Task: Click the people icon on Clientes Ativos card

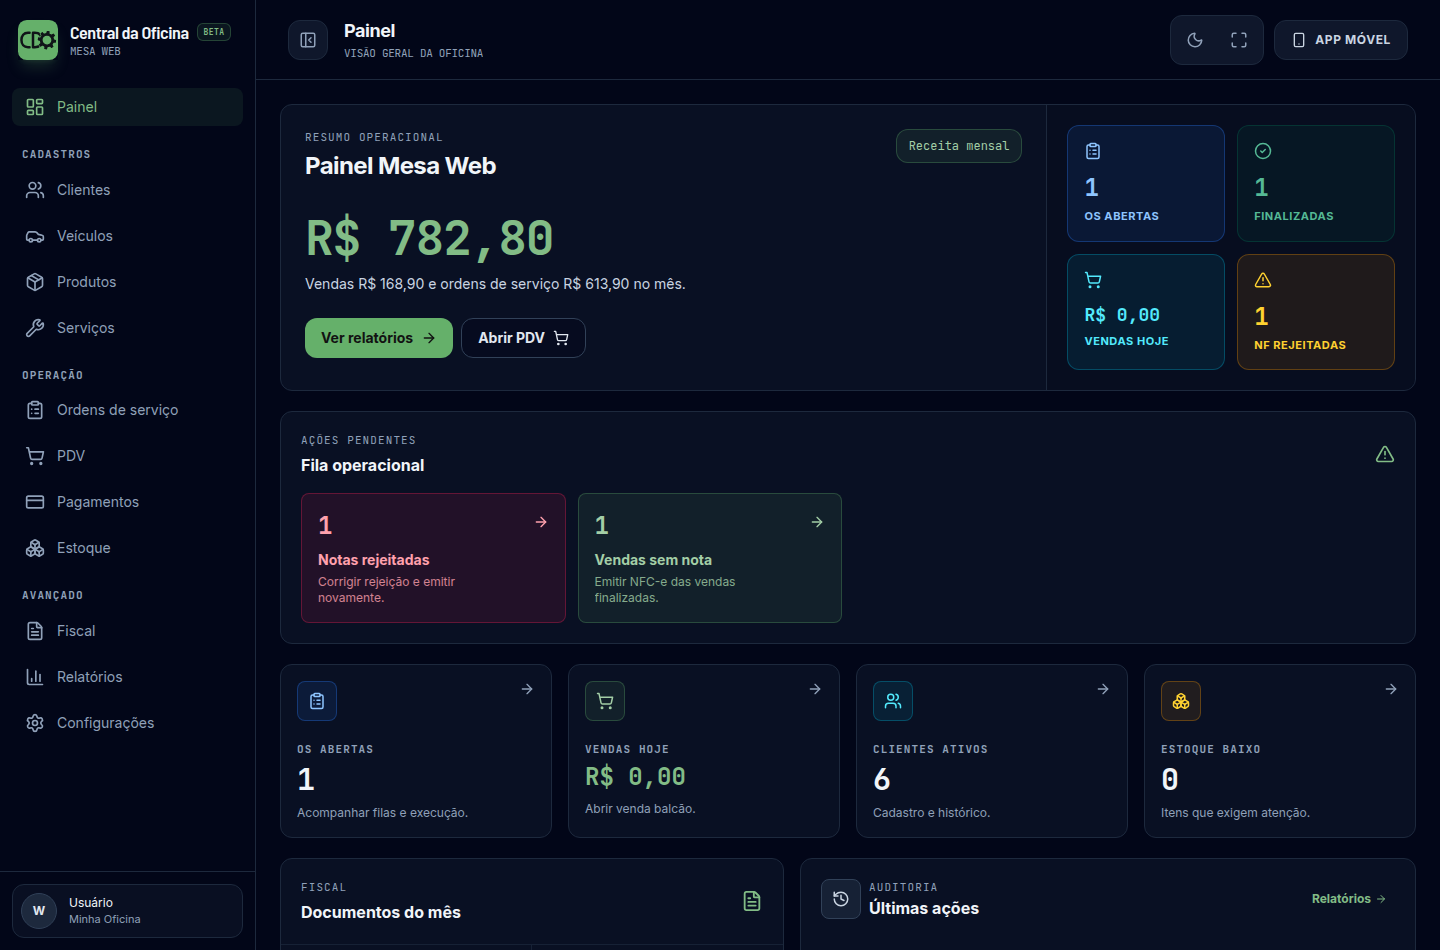Action: point(893,701)
